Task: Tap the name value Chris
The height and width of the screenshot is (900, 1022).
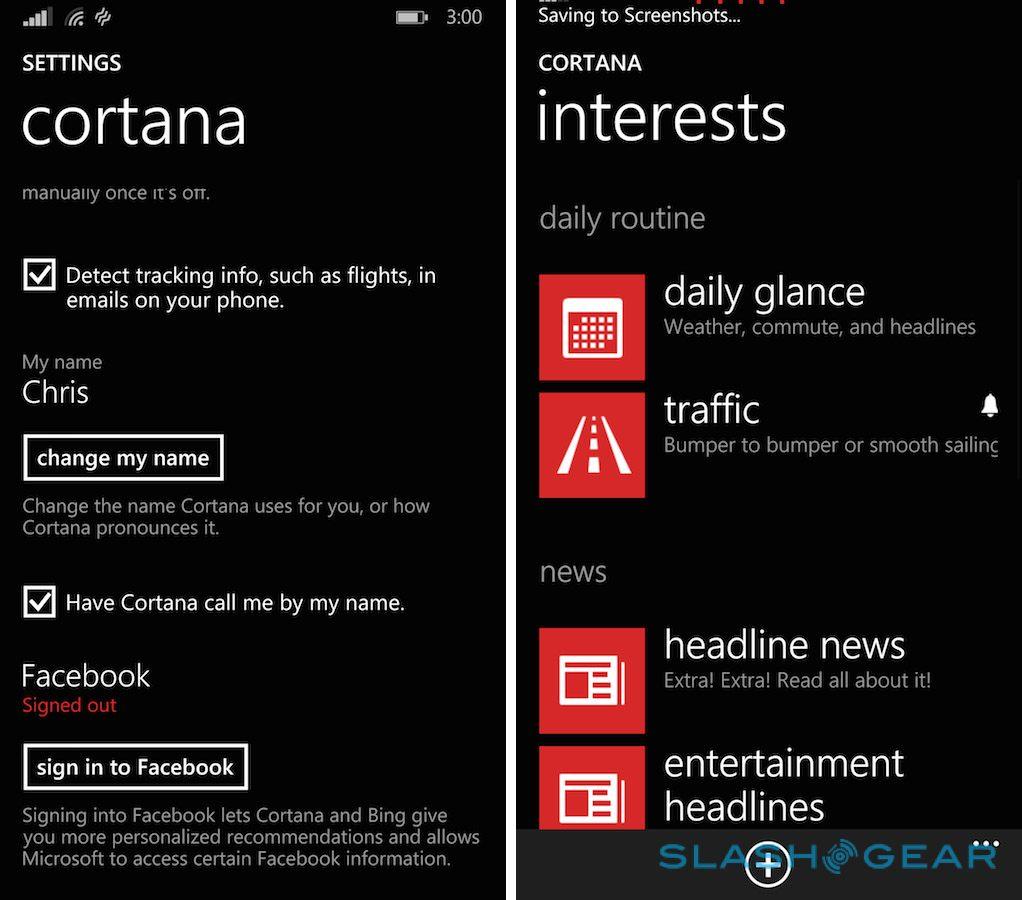Action: (x=55, y=392)
